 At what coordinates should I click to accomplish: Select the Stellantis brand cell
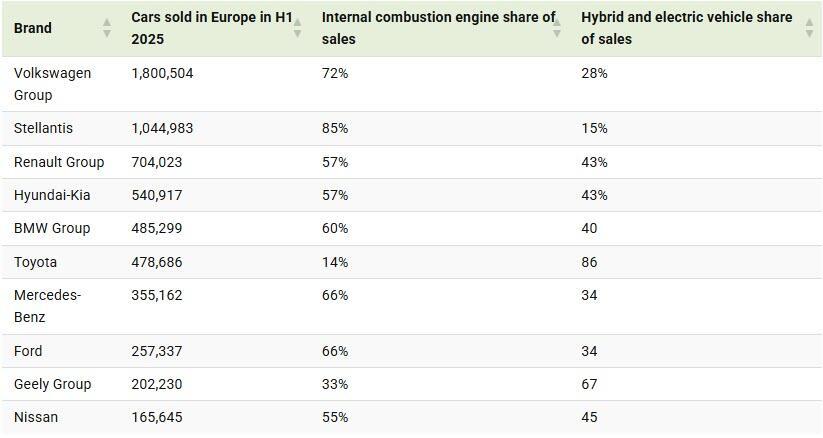43,128
